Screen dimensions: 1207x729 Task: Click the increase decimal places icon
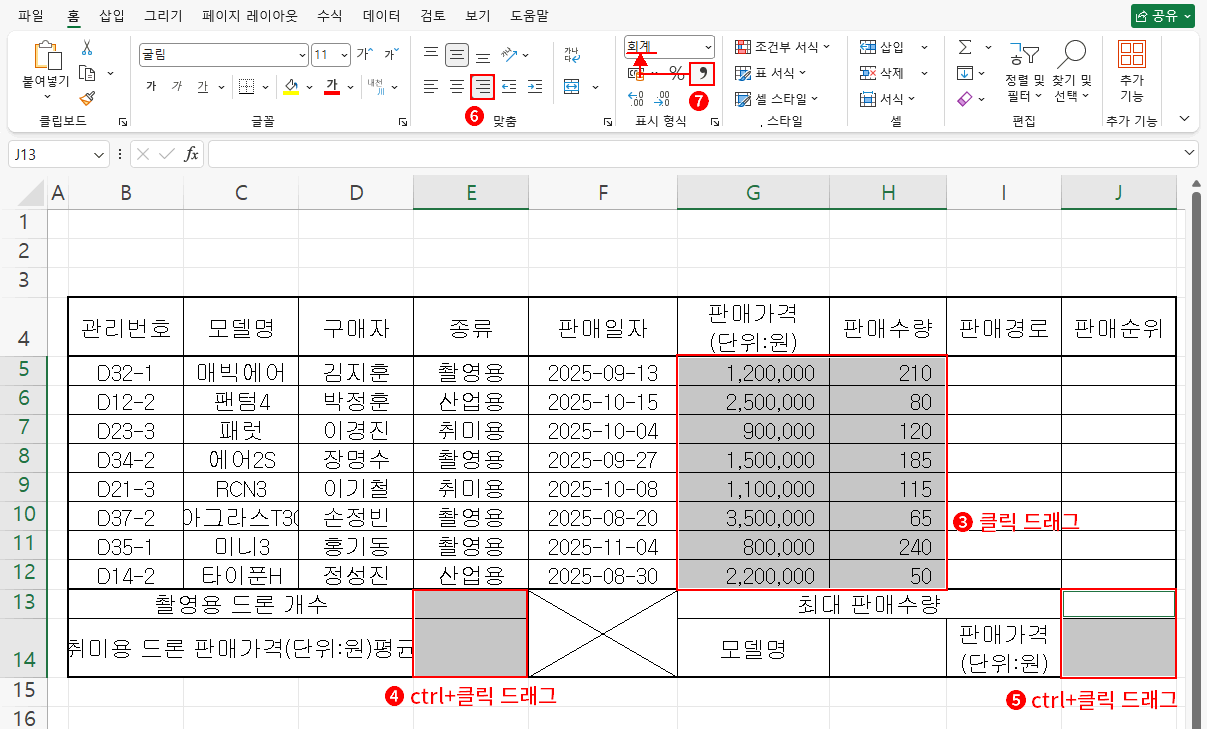(x=634, y=98)
